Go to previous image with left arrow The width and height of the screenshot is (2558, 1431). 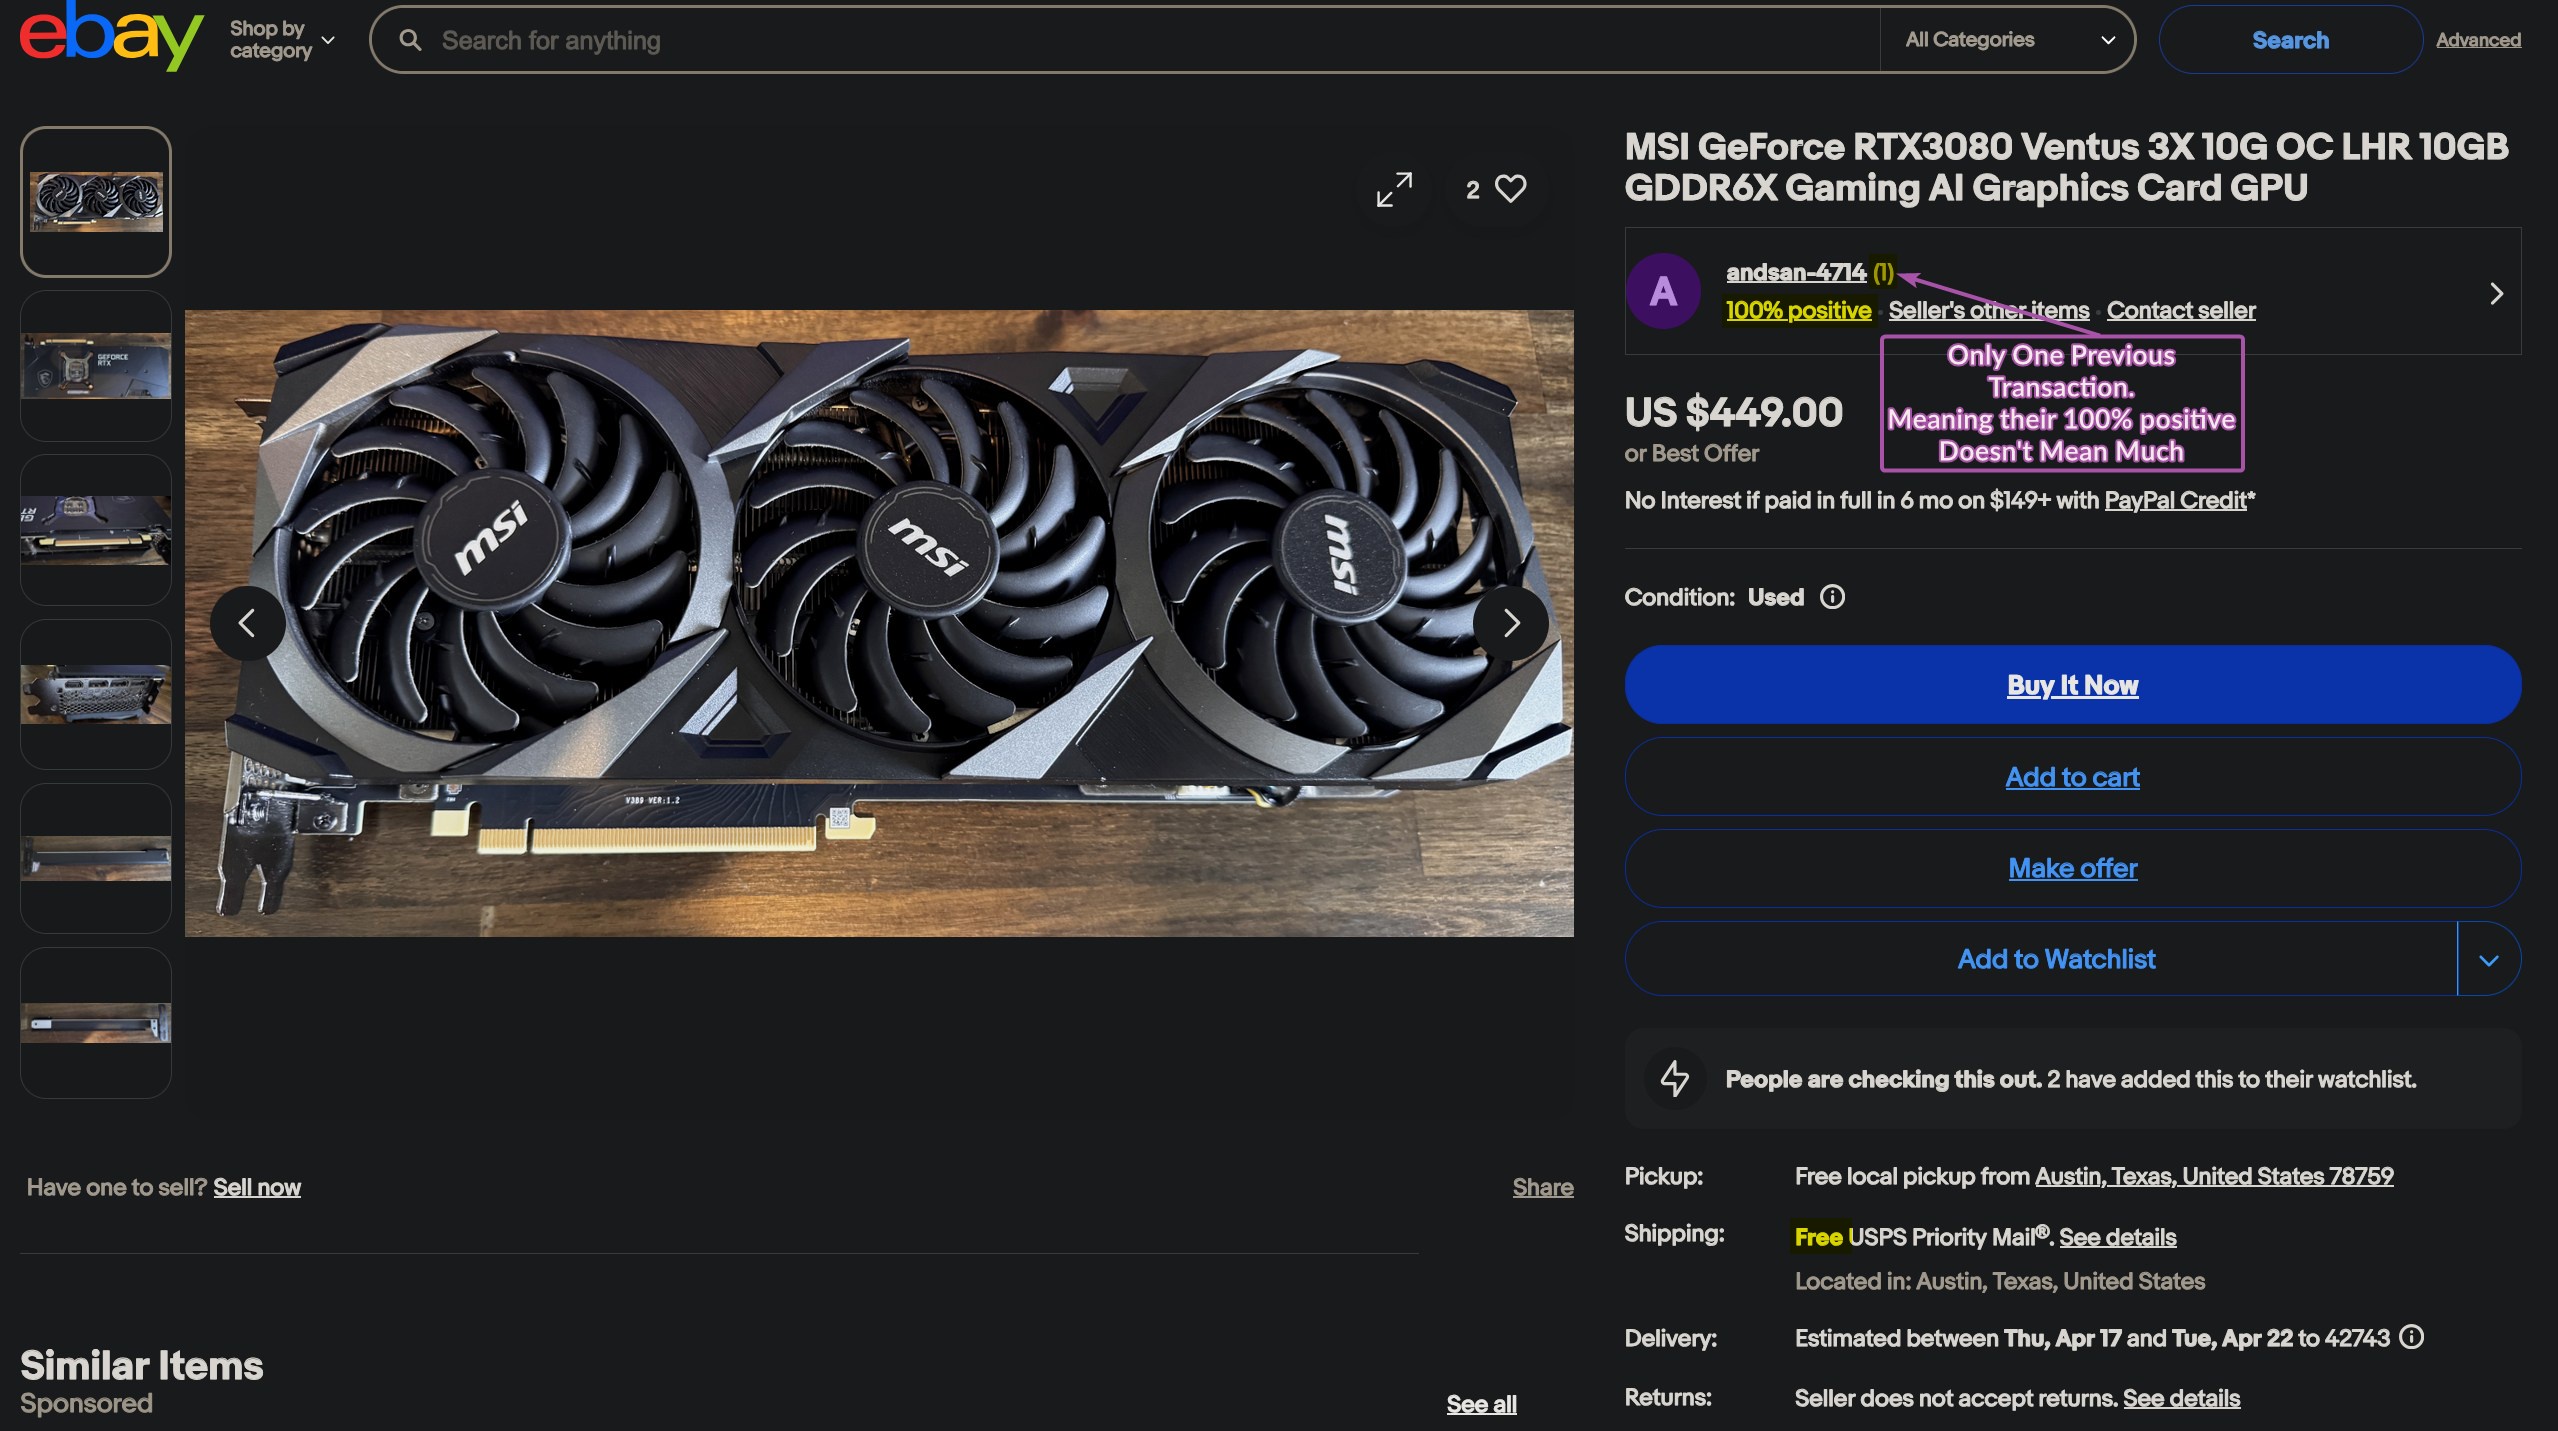pos(247,623)
